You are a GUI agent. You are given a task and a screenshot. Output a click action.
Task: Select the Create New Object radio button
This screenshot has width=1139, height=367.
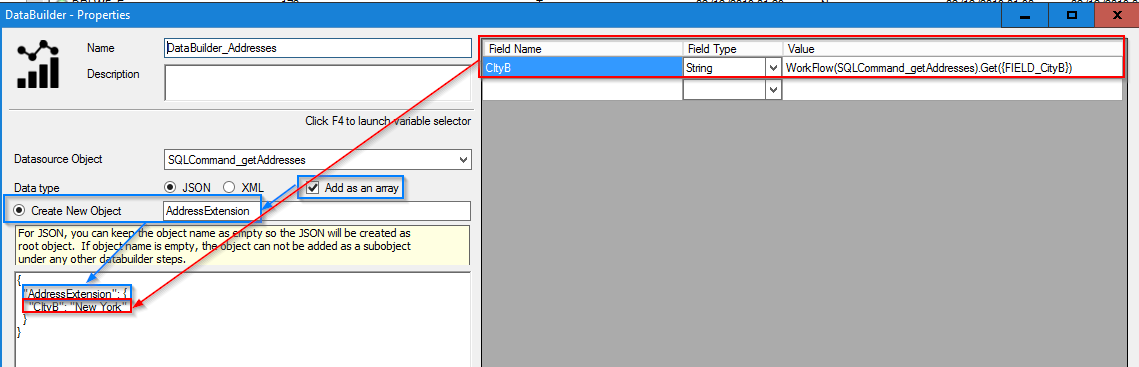pos(20,211)
